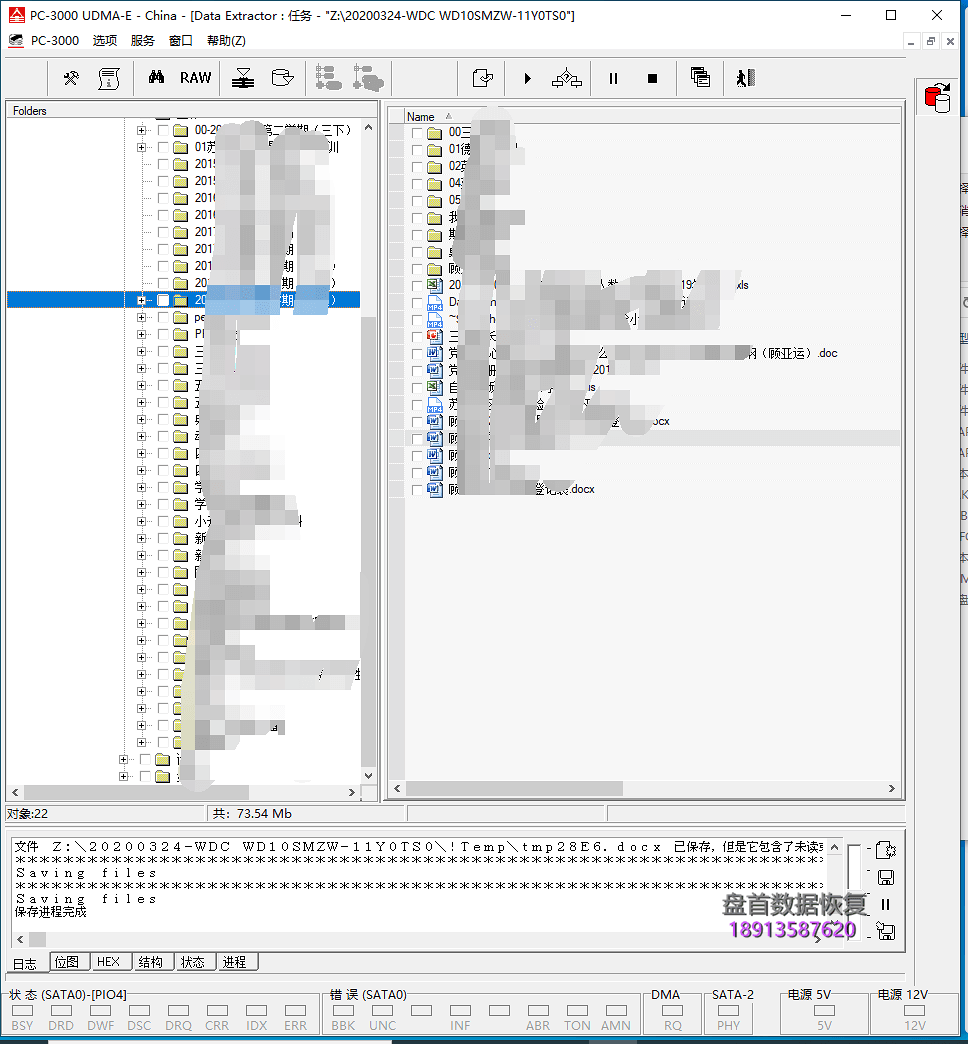
Task: Click the floppy-with-arrow log icon
Action: click(885, 931)
